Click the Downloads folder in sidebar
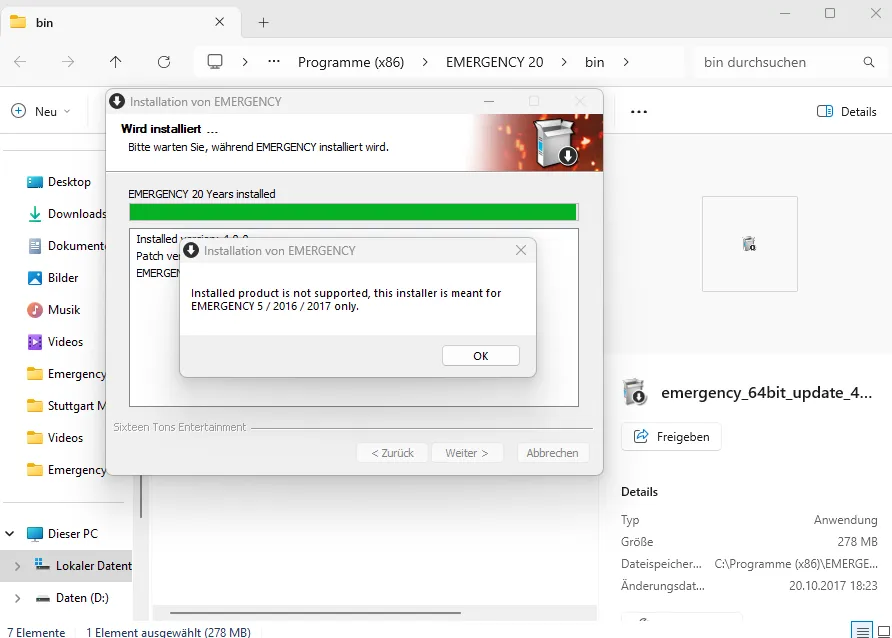 click(x=76, y=214)
